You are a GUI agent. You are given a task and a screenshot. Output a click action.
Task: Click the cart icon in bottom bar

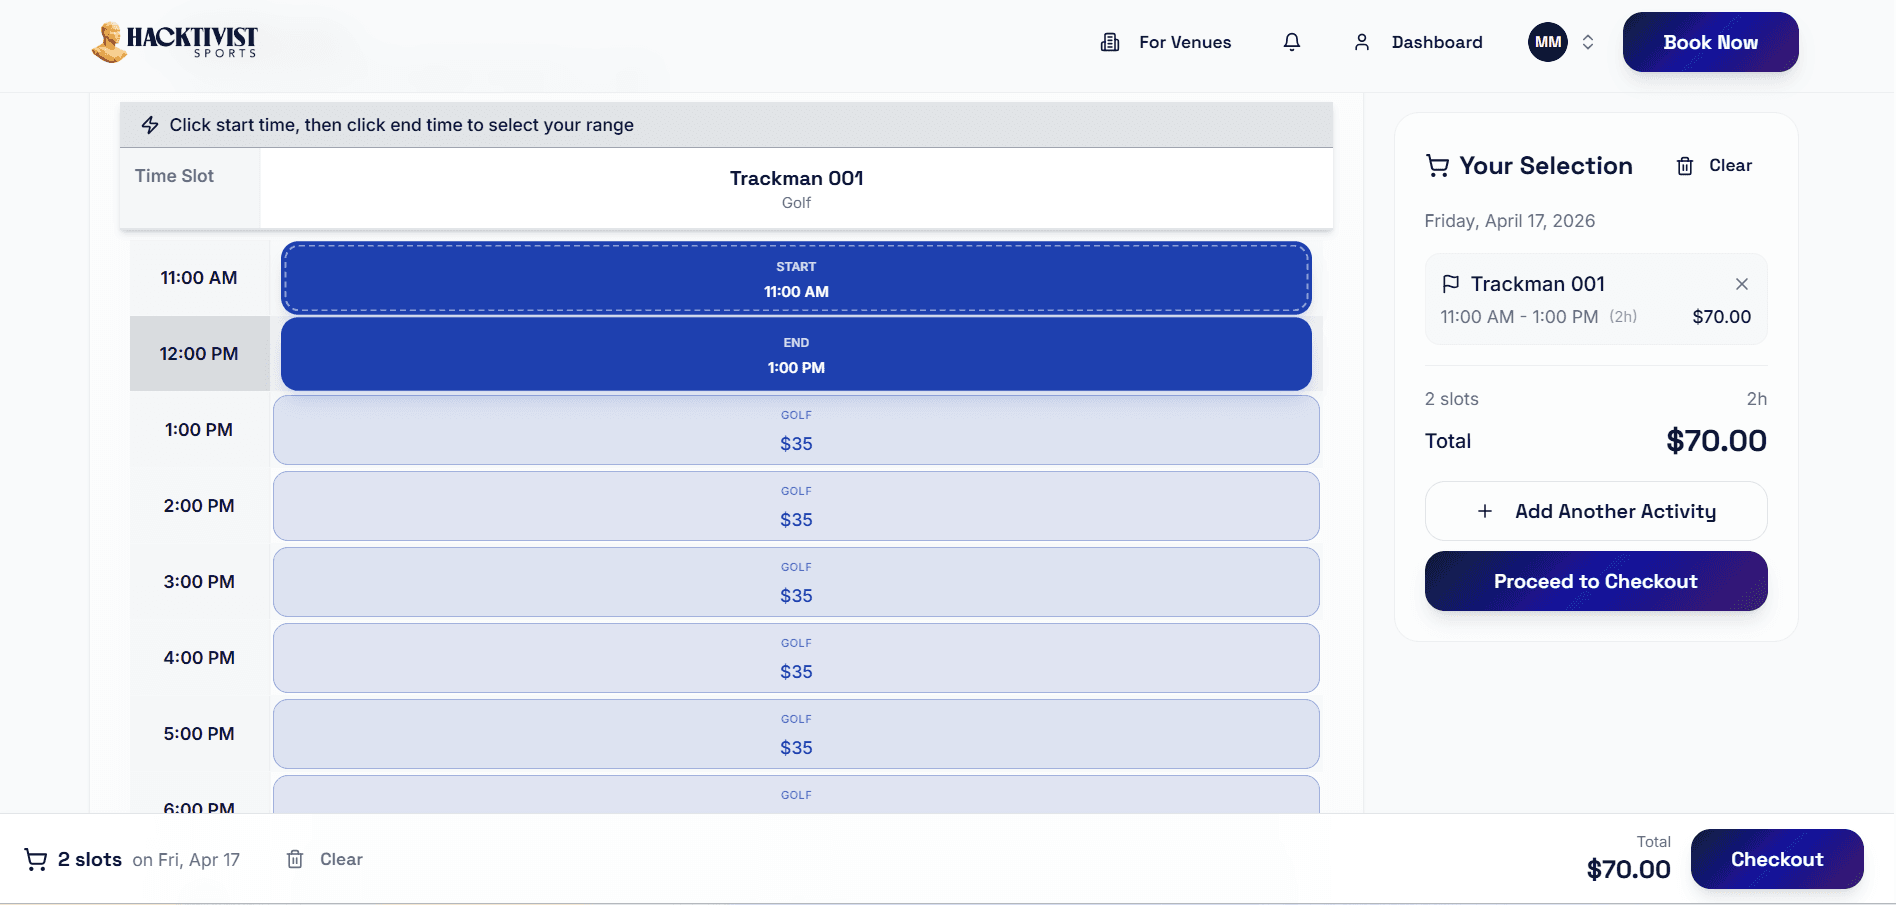(x=36, y=860)
